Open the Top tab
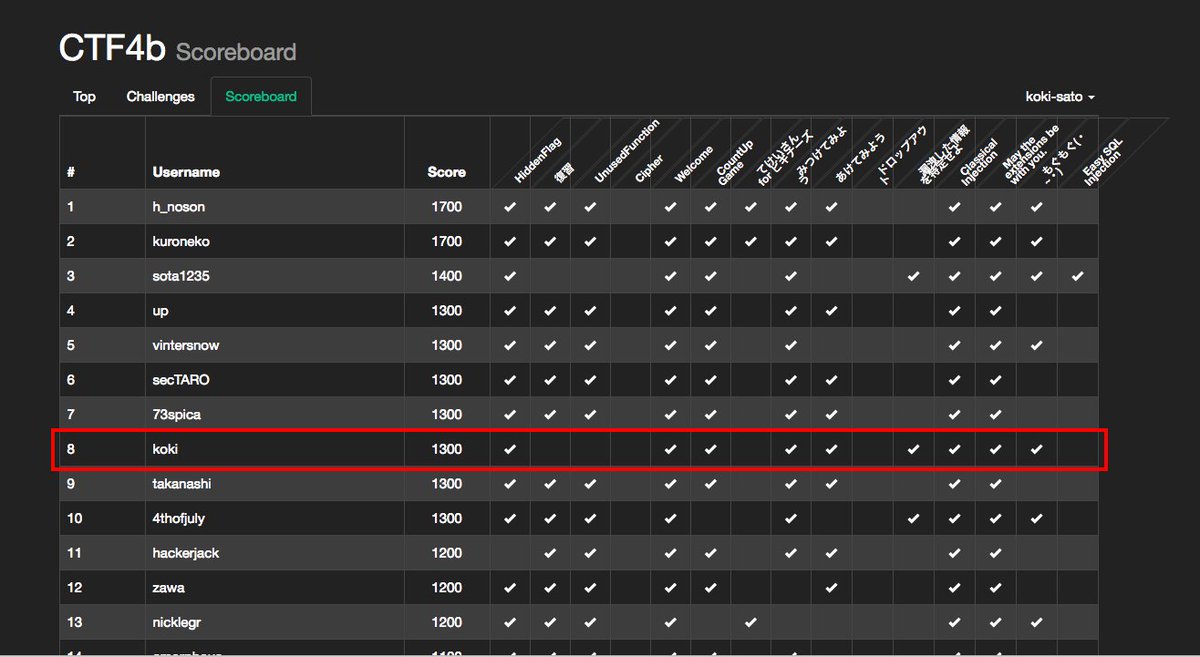 coord(84,96)
